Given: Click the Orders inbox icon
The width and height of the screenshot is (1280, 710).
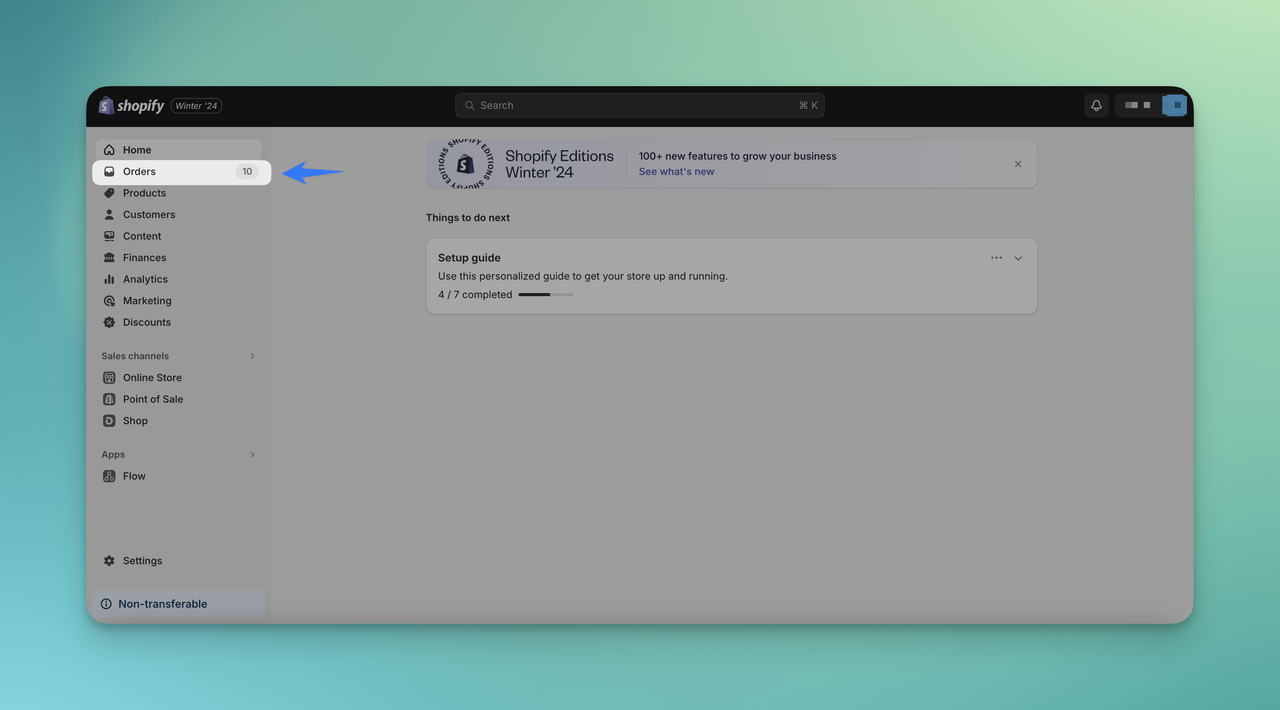Looking at the screenshot, I should click(x=109, y=171).
